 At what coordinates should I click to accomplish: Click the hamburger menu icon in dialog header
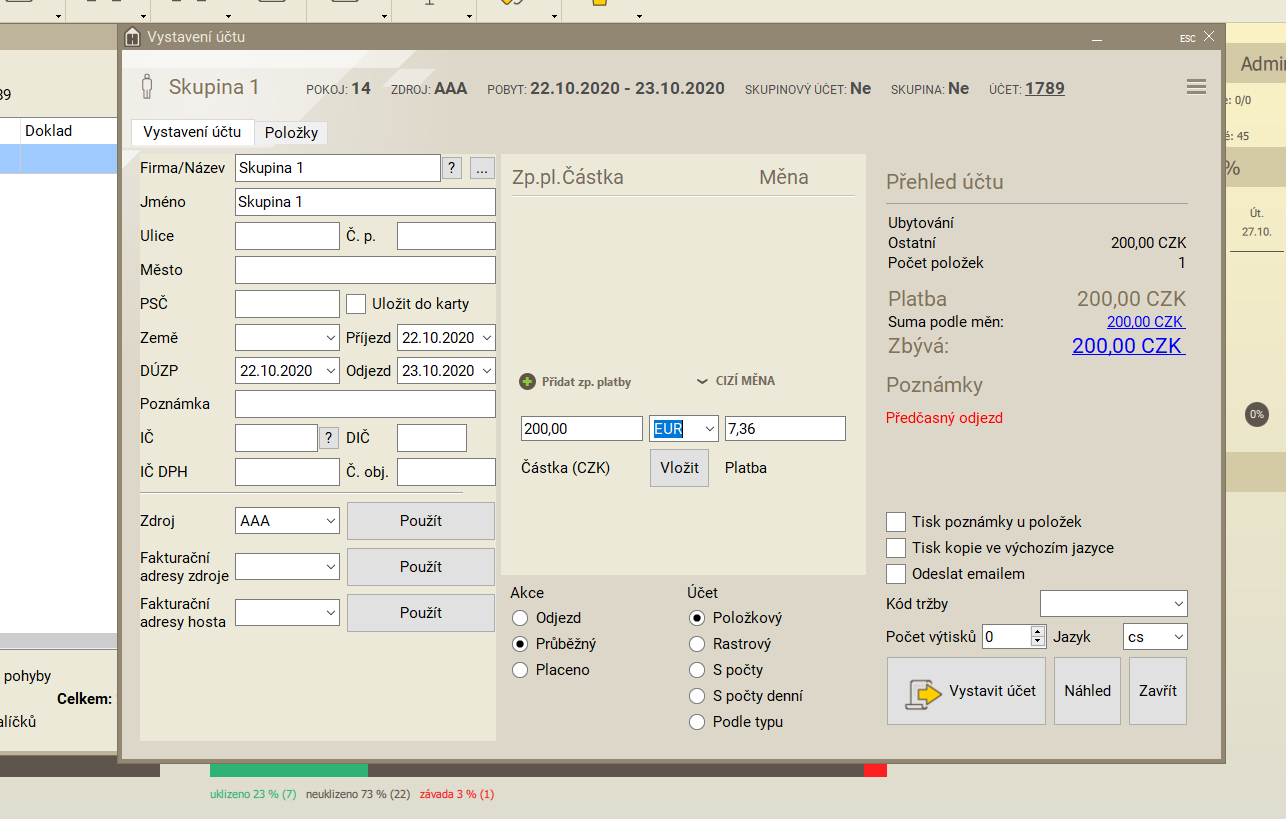(x=1196, y=87)
